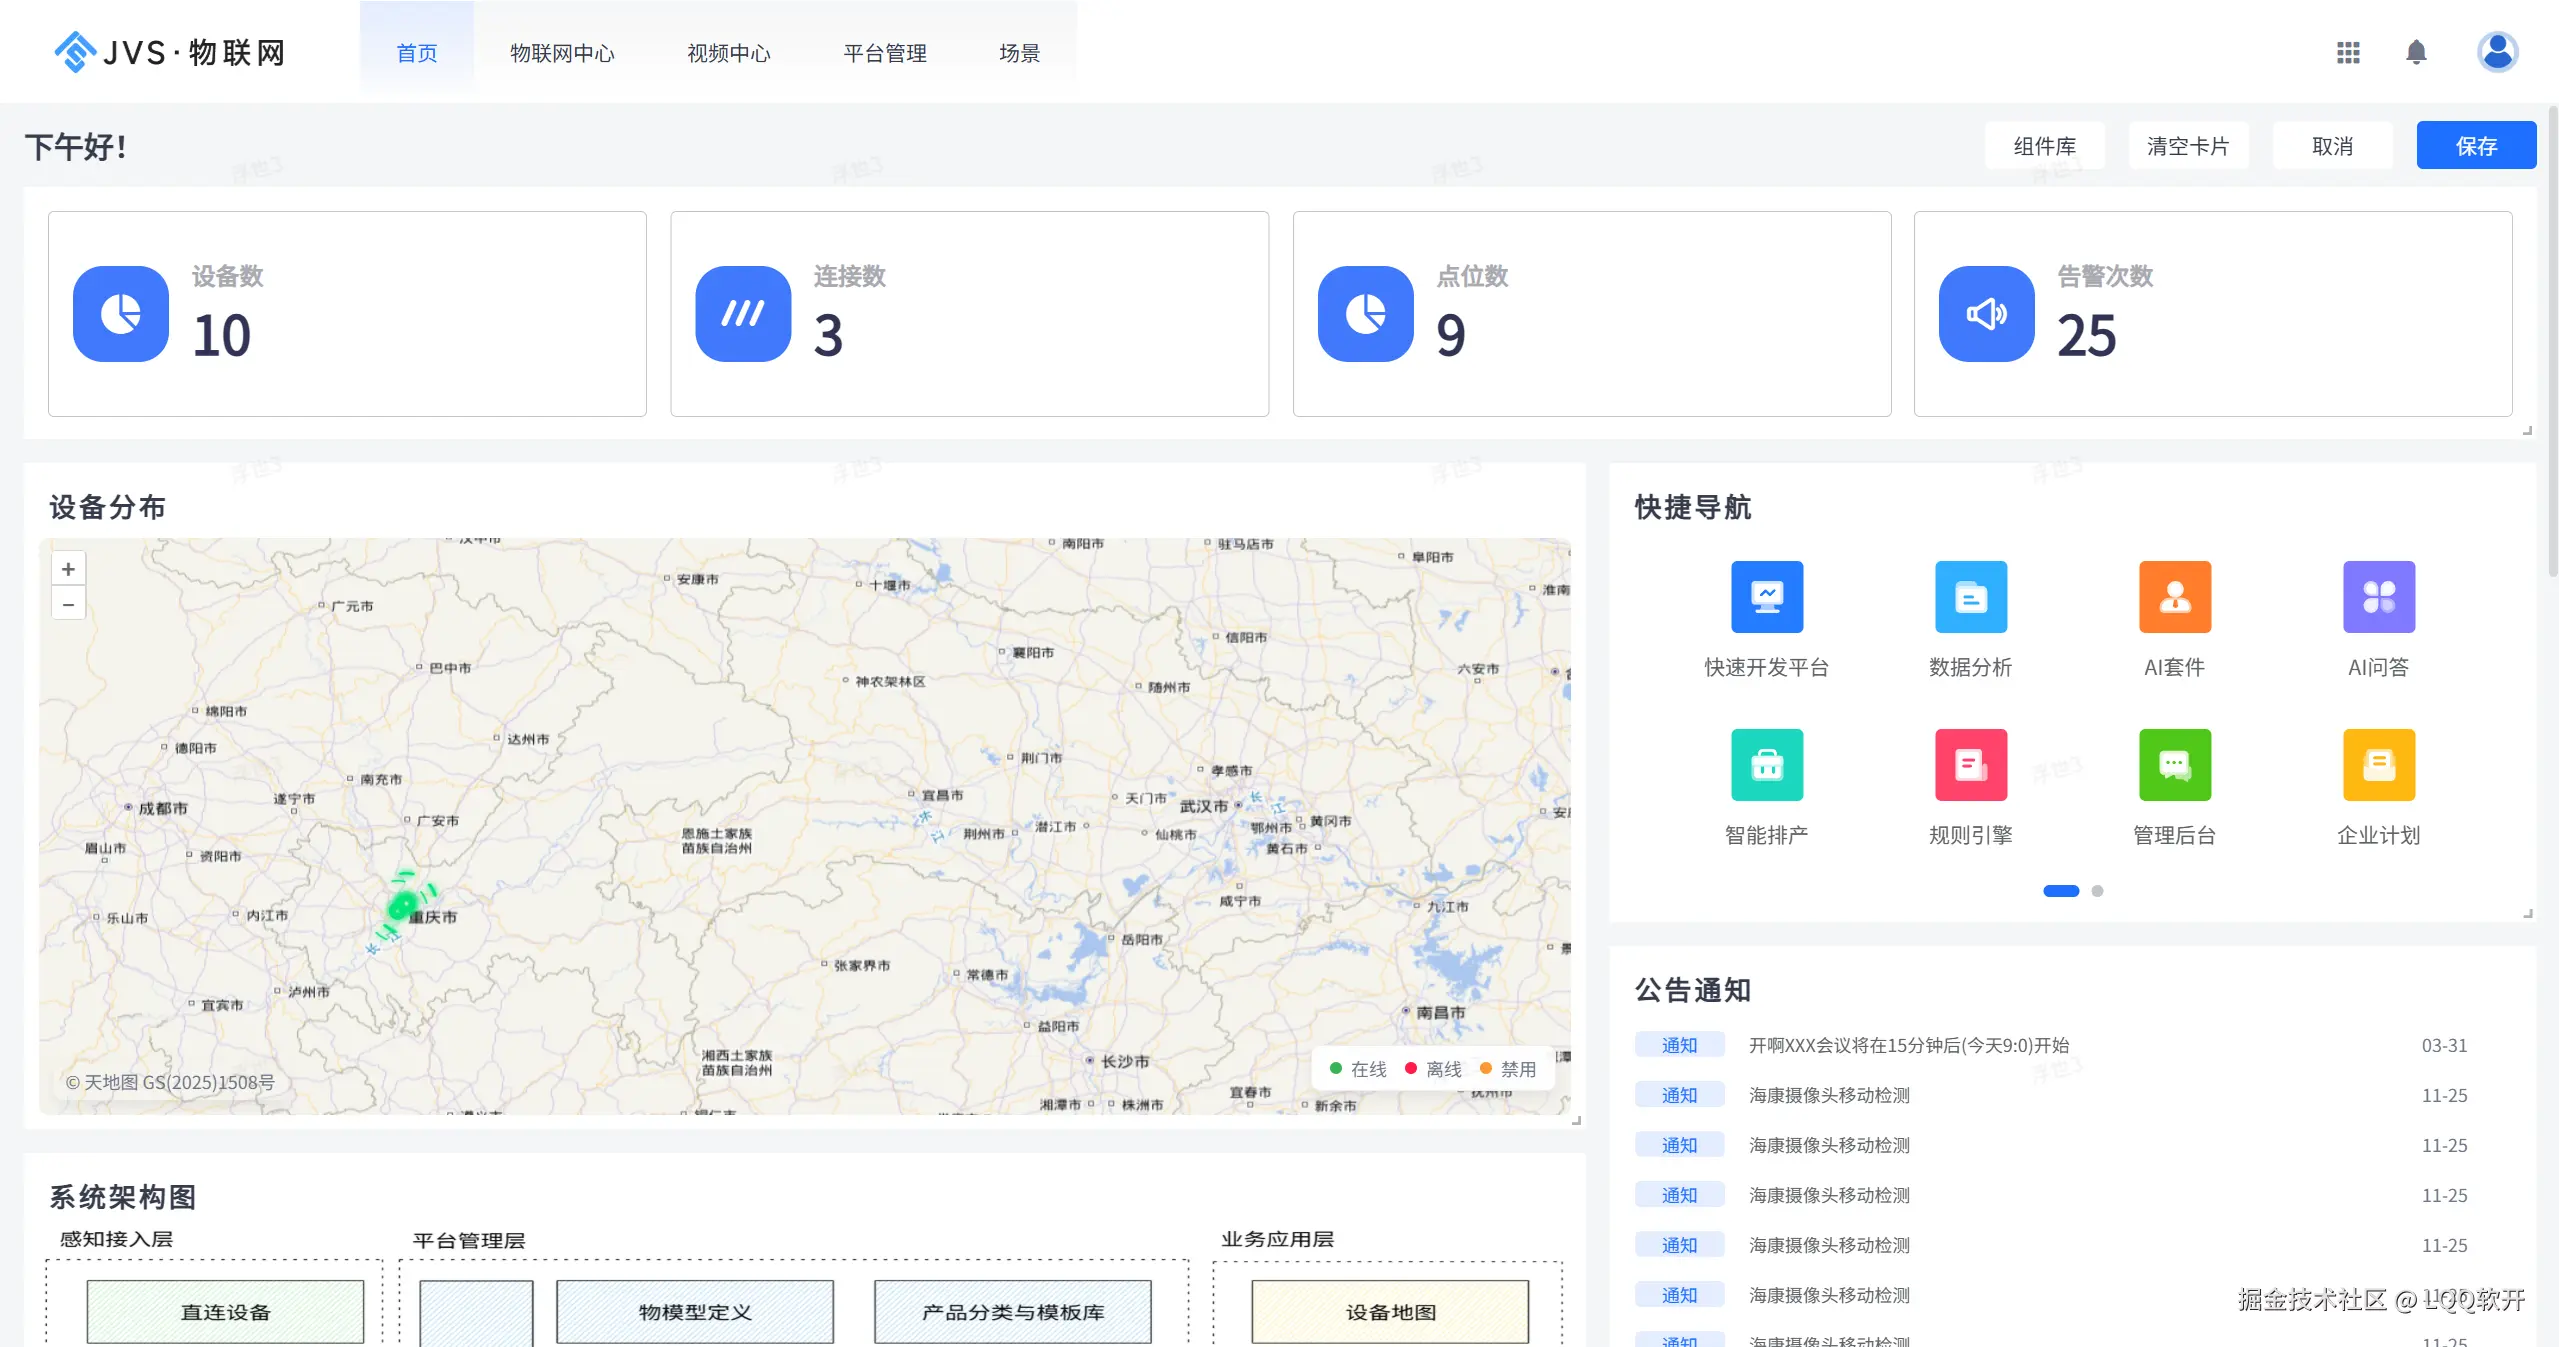Screen dimensions: 2559x1347
Task: Open the 规则引擎 shortcut icon
Action: pos(1970,765)
